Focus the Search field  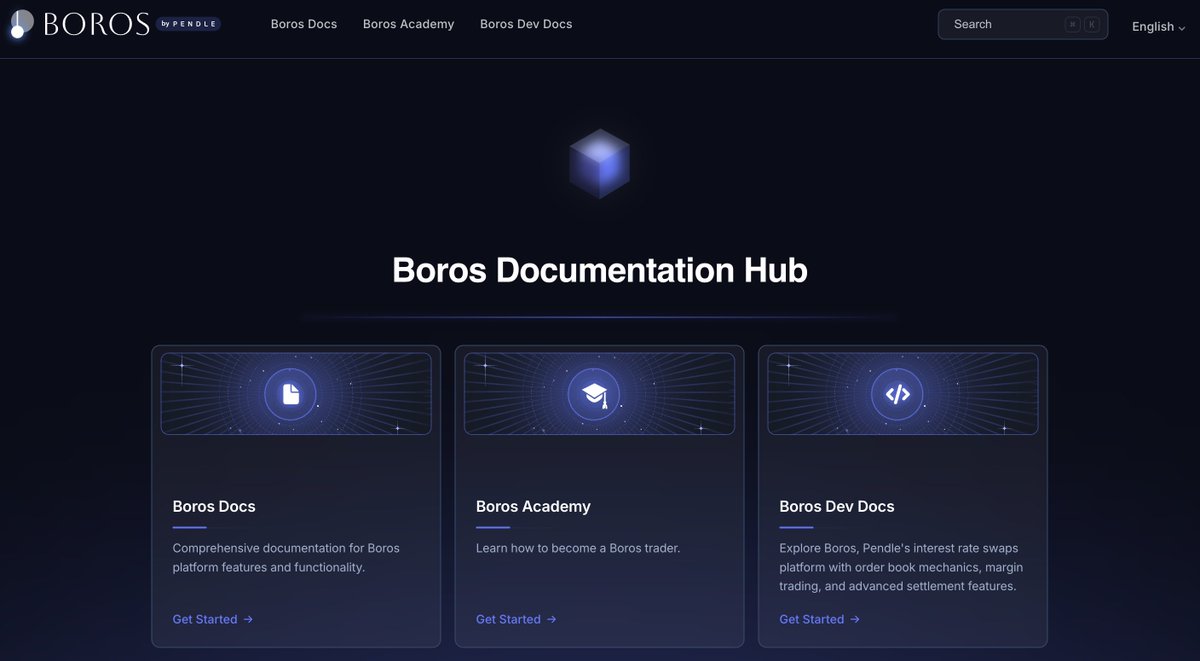[x=1023, y=24]
